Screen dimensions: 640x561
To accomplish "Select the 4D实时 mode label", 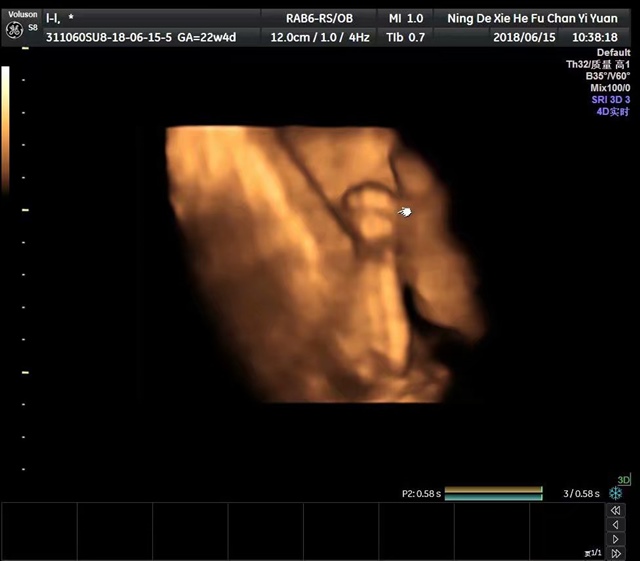I will pyautogui.click(x=613, y=112).
